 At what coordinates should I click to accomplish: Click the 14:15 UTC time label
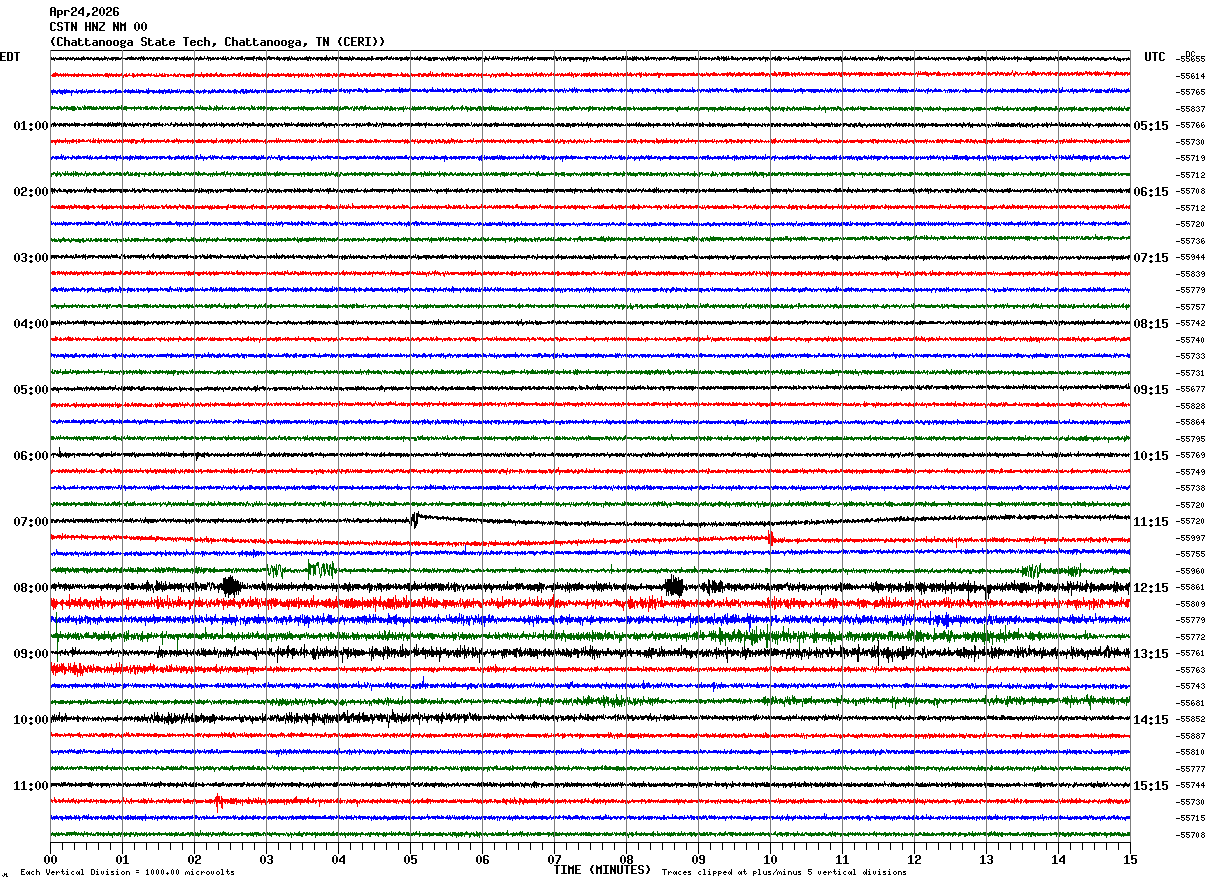point(1151,720)
